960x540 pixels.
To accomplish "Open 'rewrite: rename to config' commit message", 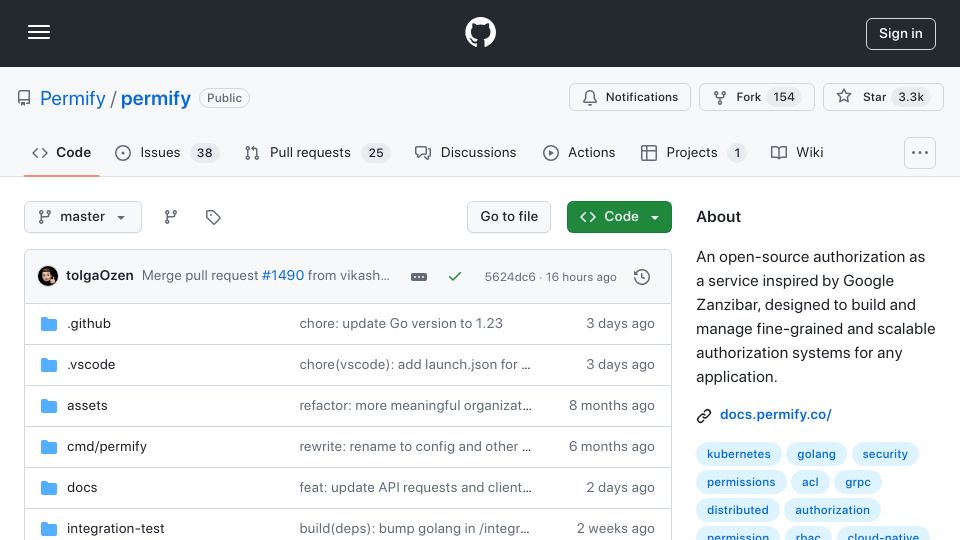I will [x=415, y=446].
